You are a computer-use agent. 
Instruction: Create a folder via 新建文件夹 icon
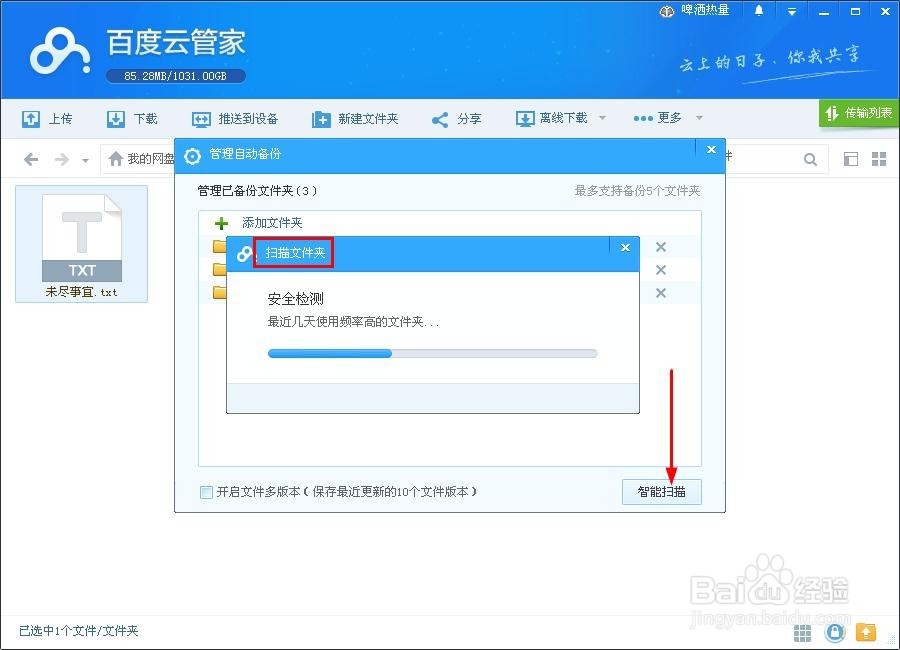[x=356, y=118]
